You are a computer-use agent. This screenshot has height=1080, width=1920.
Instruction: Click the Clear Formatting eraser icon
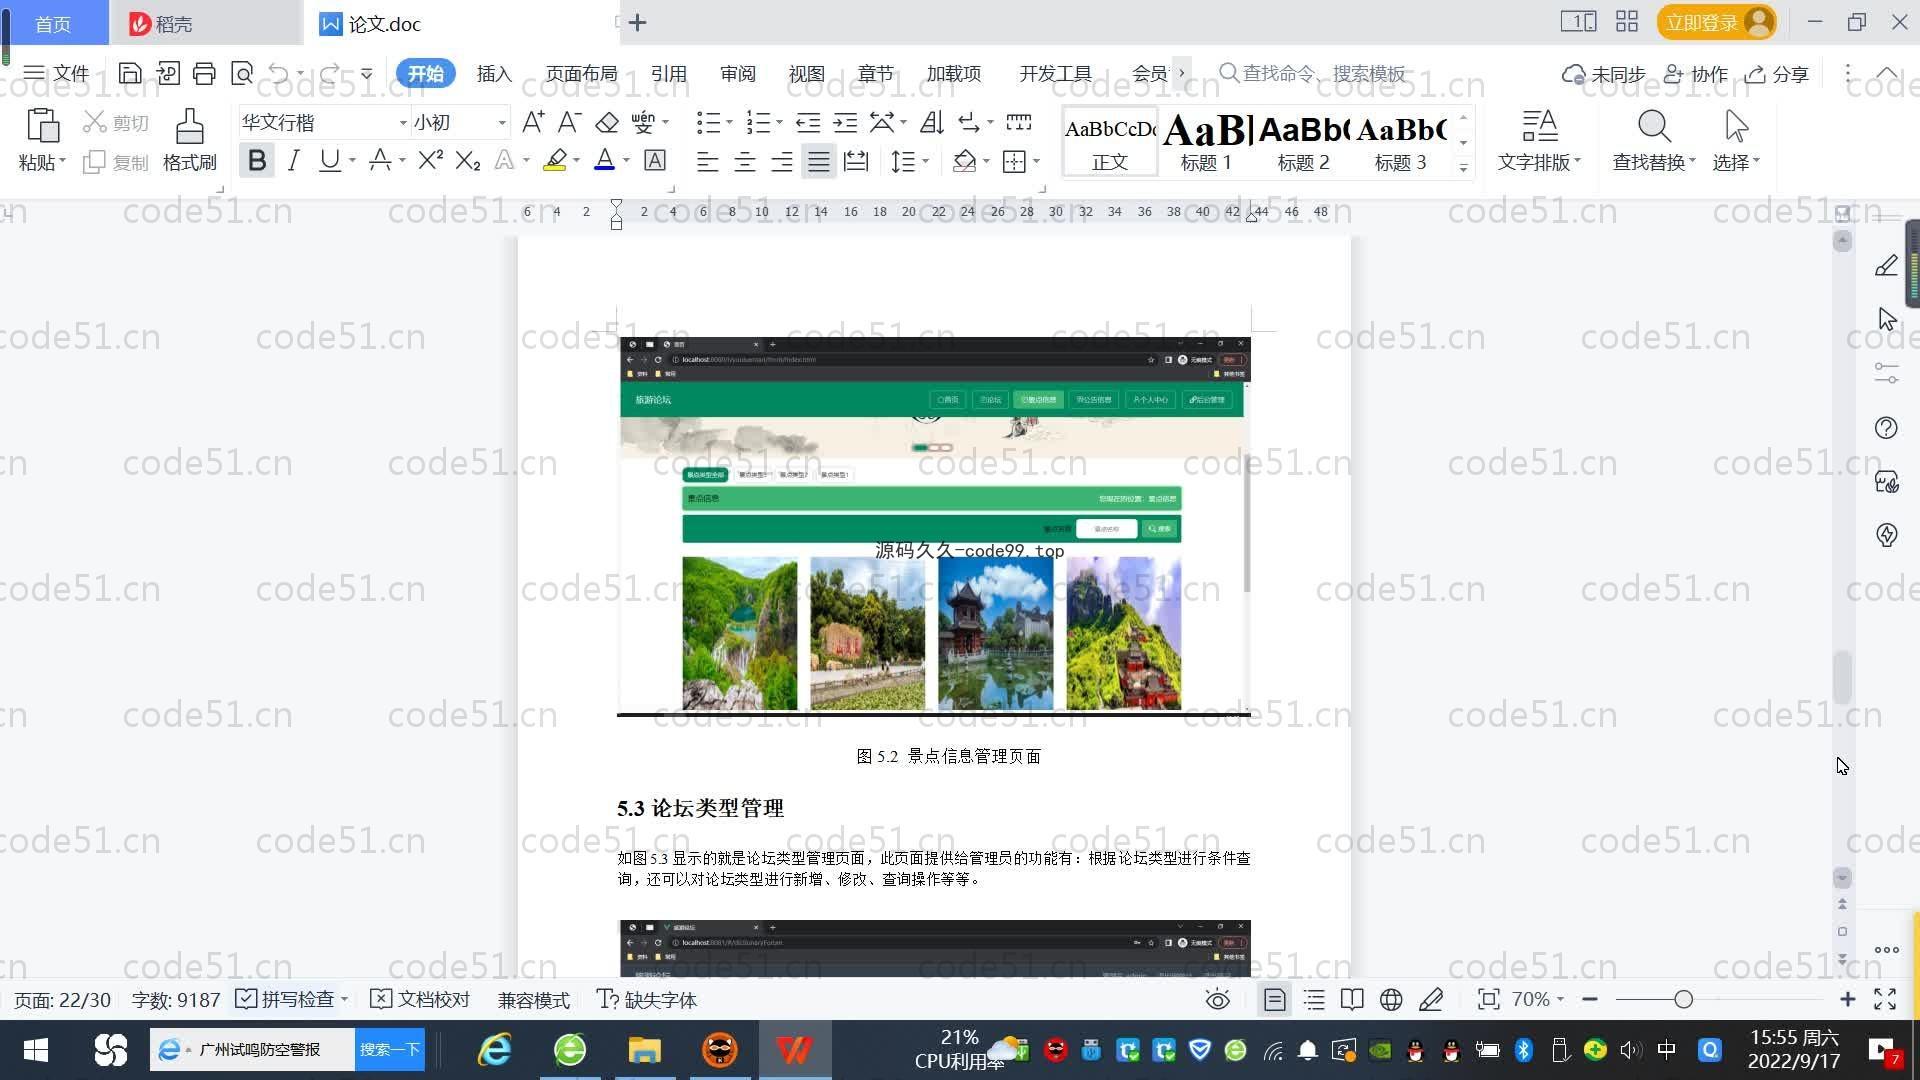(x=607, y=122)
